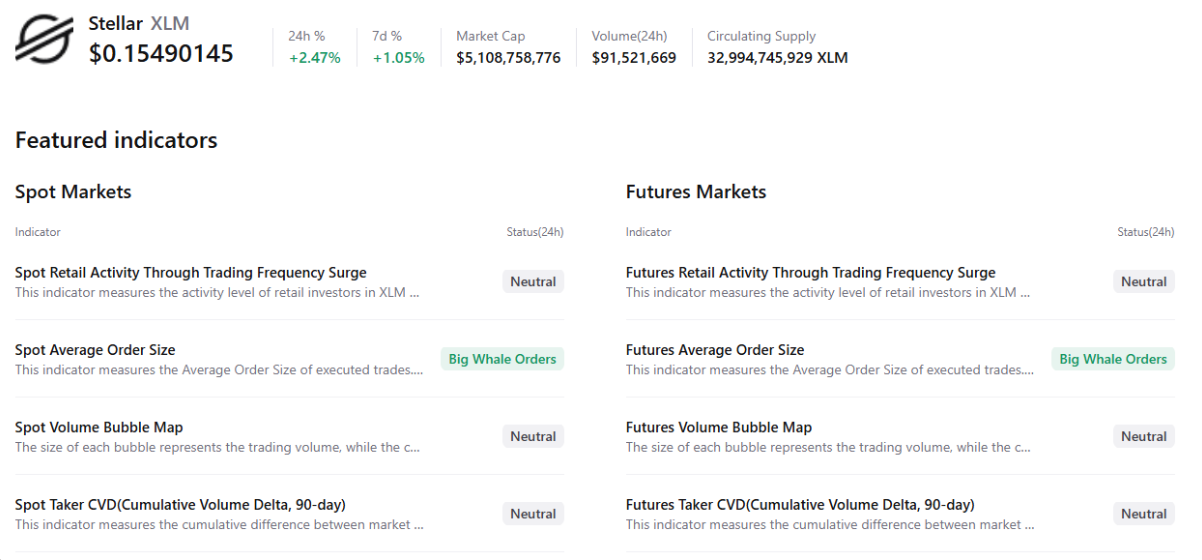This screenshot has height=560, width=1202.
Task: Click Neutral status next to Spot Taker CVD
Action: [x=533, y=514]
